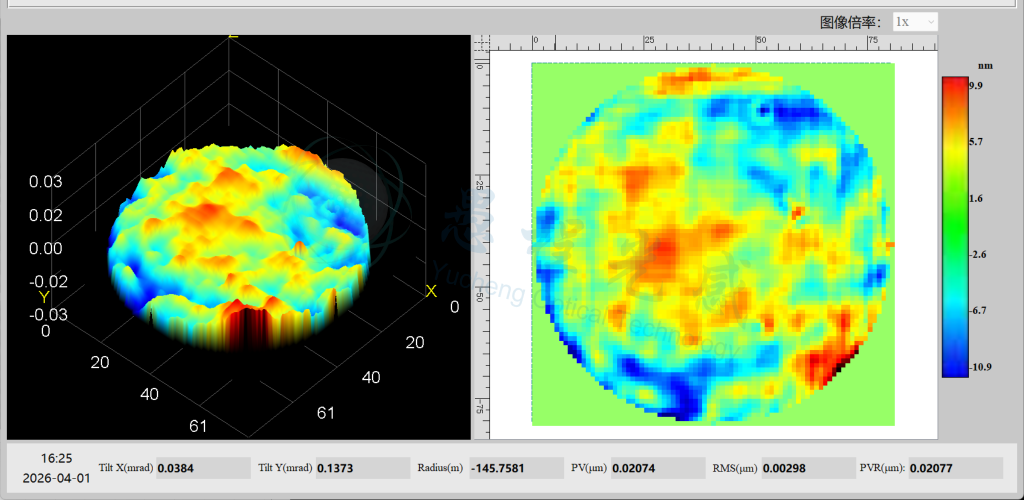
Task: Click the '9.9' color scale value
Action: pos(978,86)
